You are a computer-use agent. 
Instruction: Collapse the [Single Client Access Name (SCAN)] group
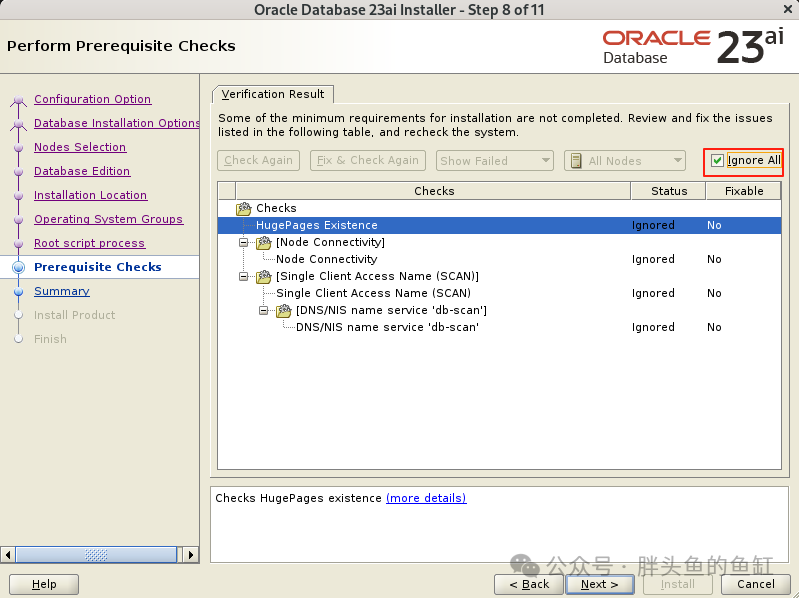point(244,277)
